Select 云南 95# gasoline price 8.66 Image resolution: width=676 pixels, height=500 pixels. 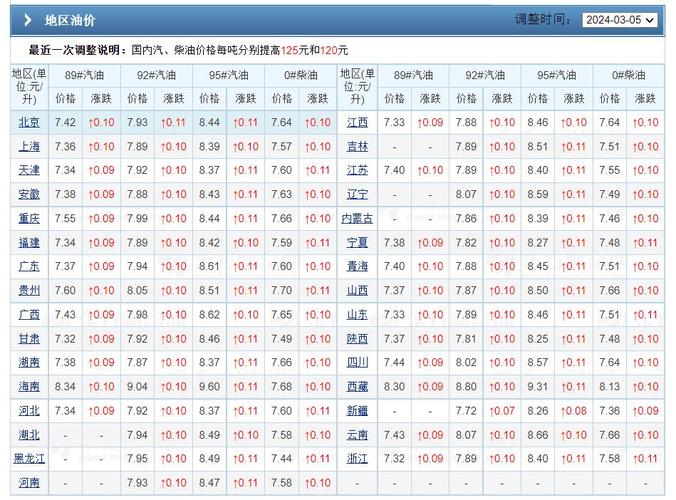click(538, 435)
